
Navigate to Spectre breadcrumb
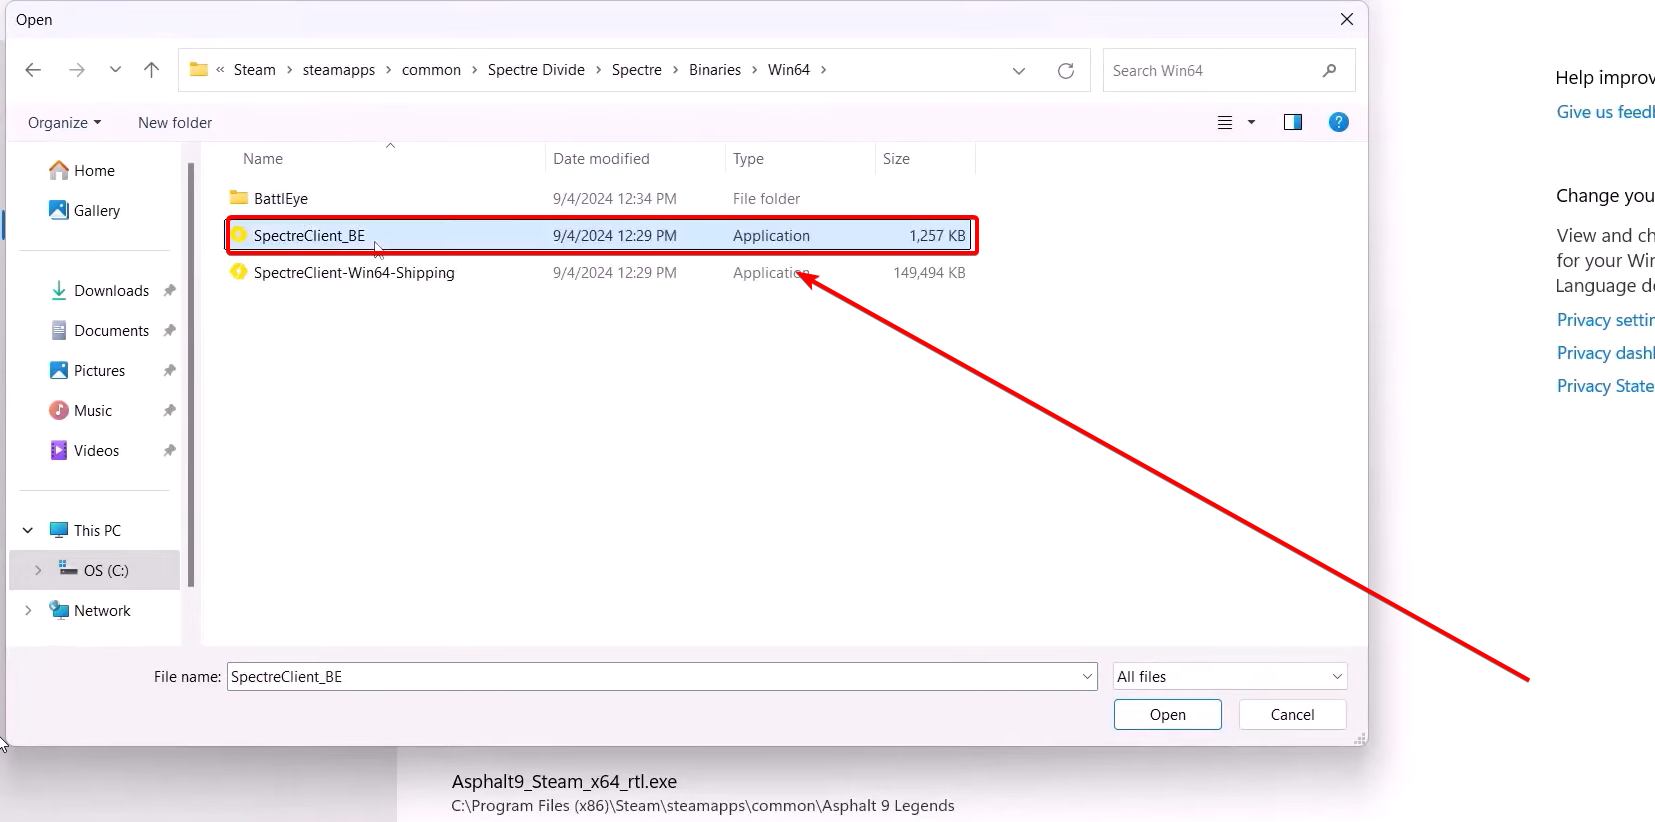(x=637, y=70)
